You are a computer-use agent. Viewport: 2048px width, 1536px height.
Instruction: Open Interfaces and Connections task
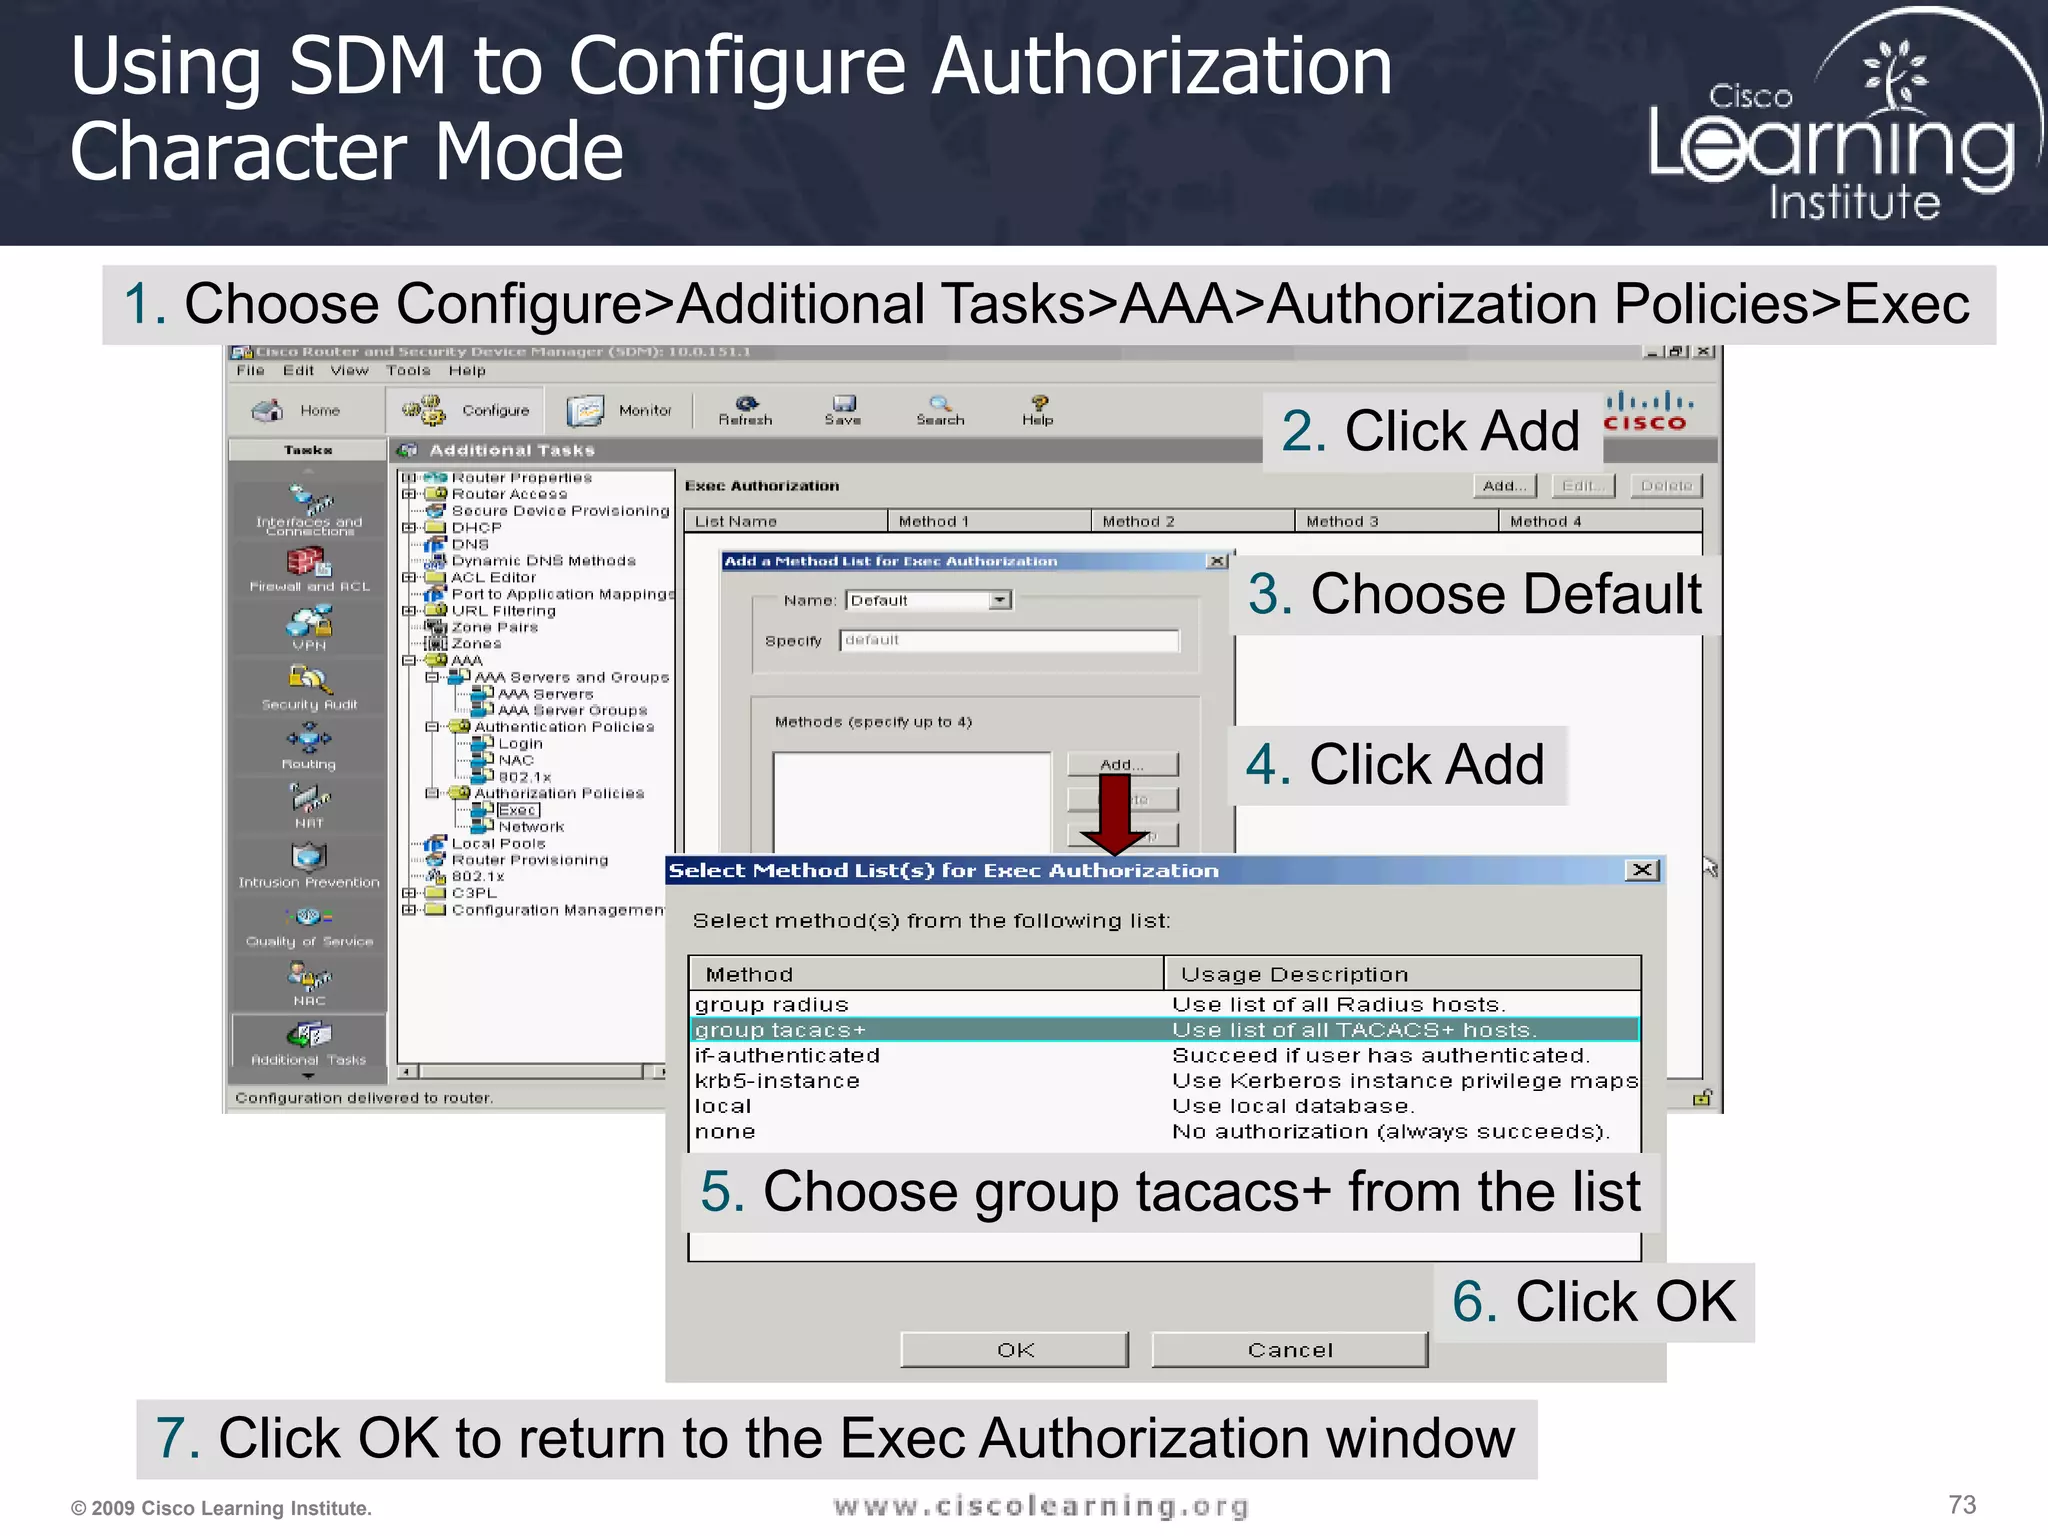tap(309, 511)
